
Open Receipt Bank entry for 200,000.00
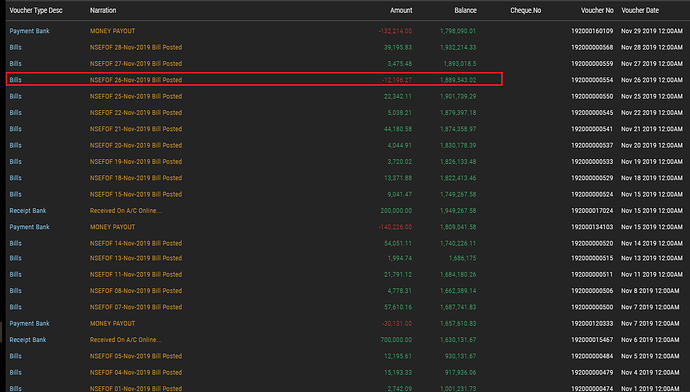point(28,211)
